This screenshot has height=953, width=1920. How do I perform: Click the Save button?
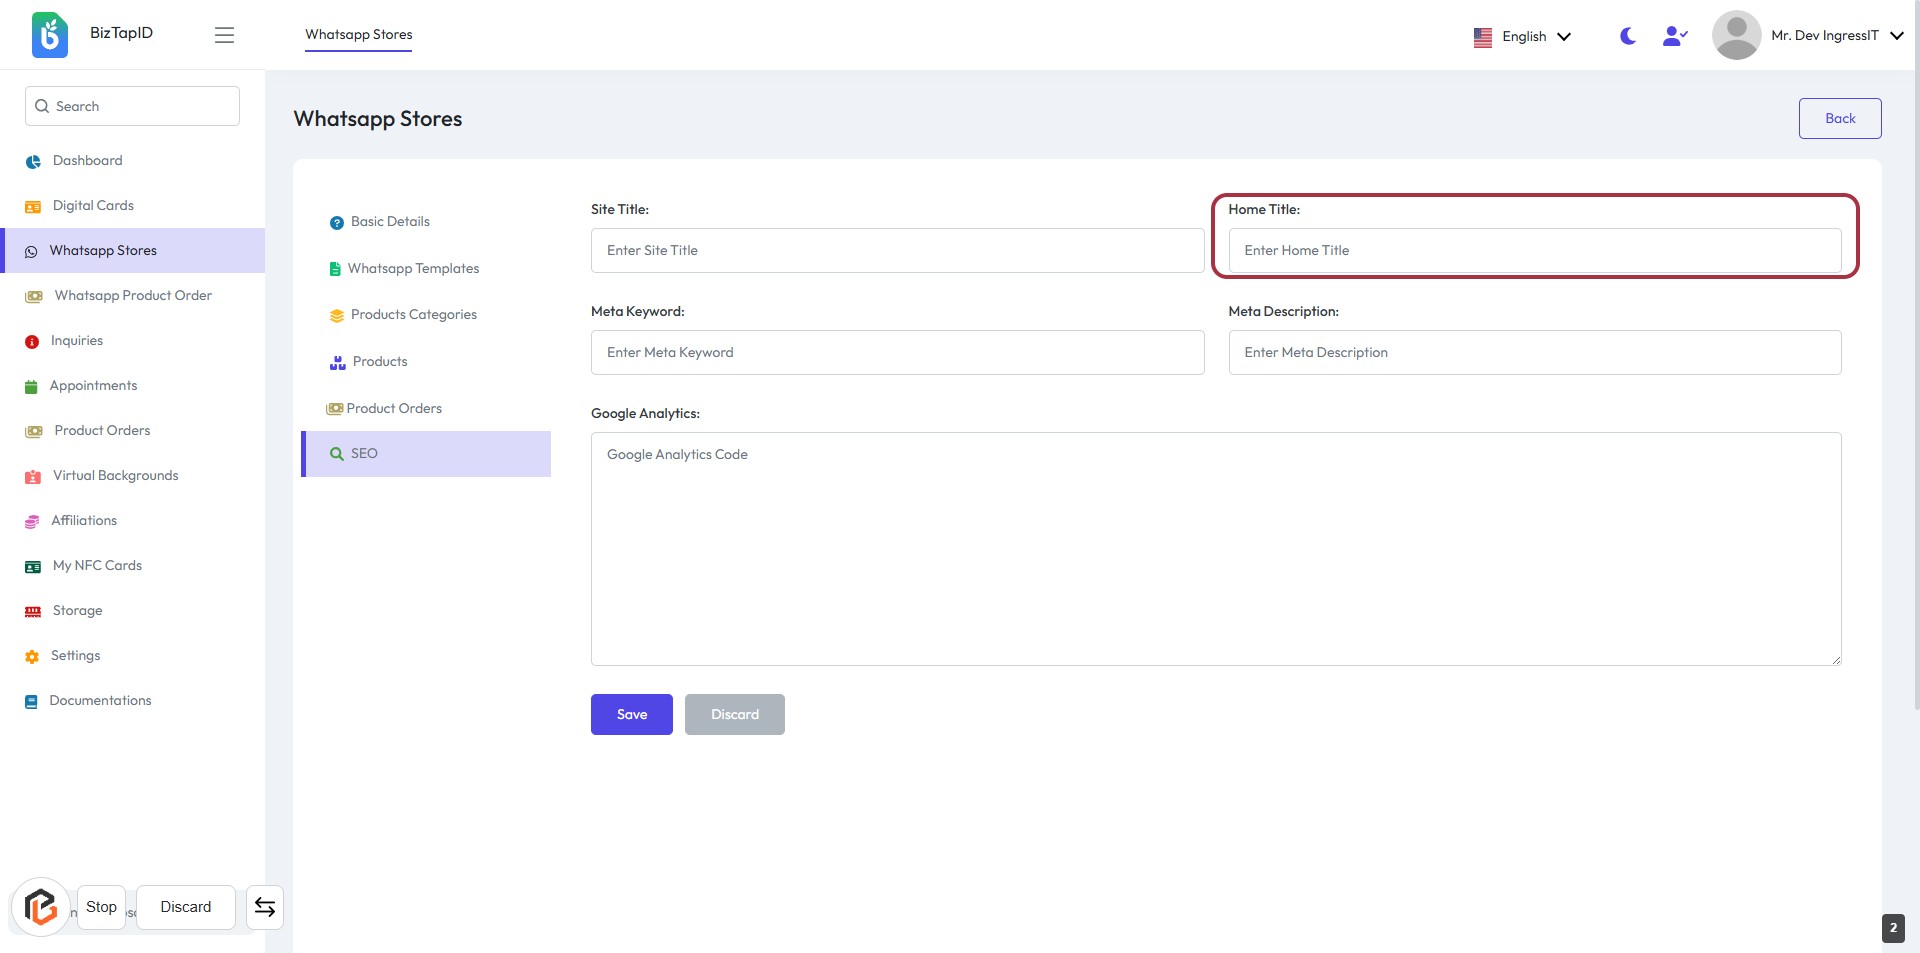631,715
